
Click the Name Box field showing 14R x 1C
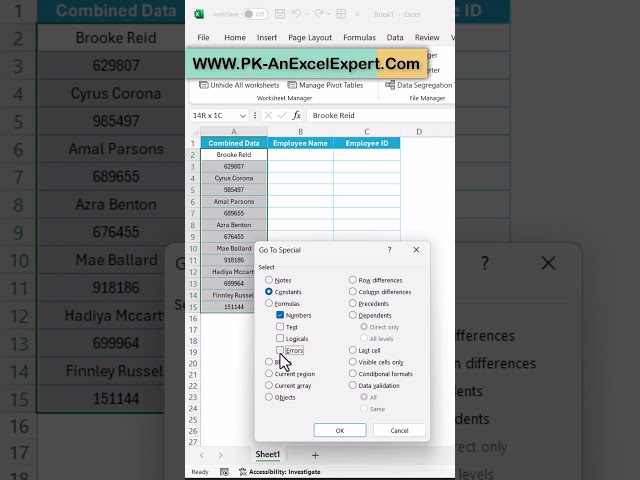[214, 116]
